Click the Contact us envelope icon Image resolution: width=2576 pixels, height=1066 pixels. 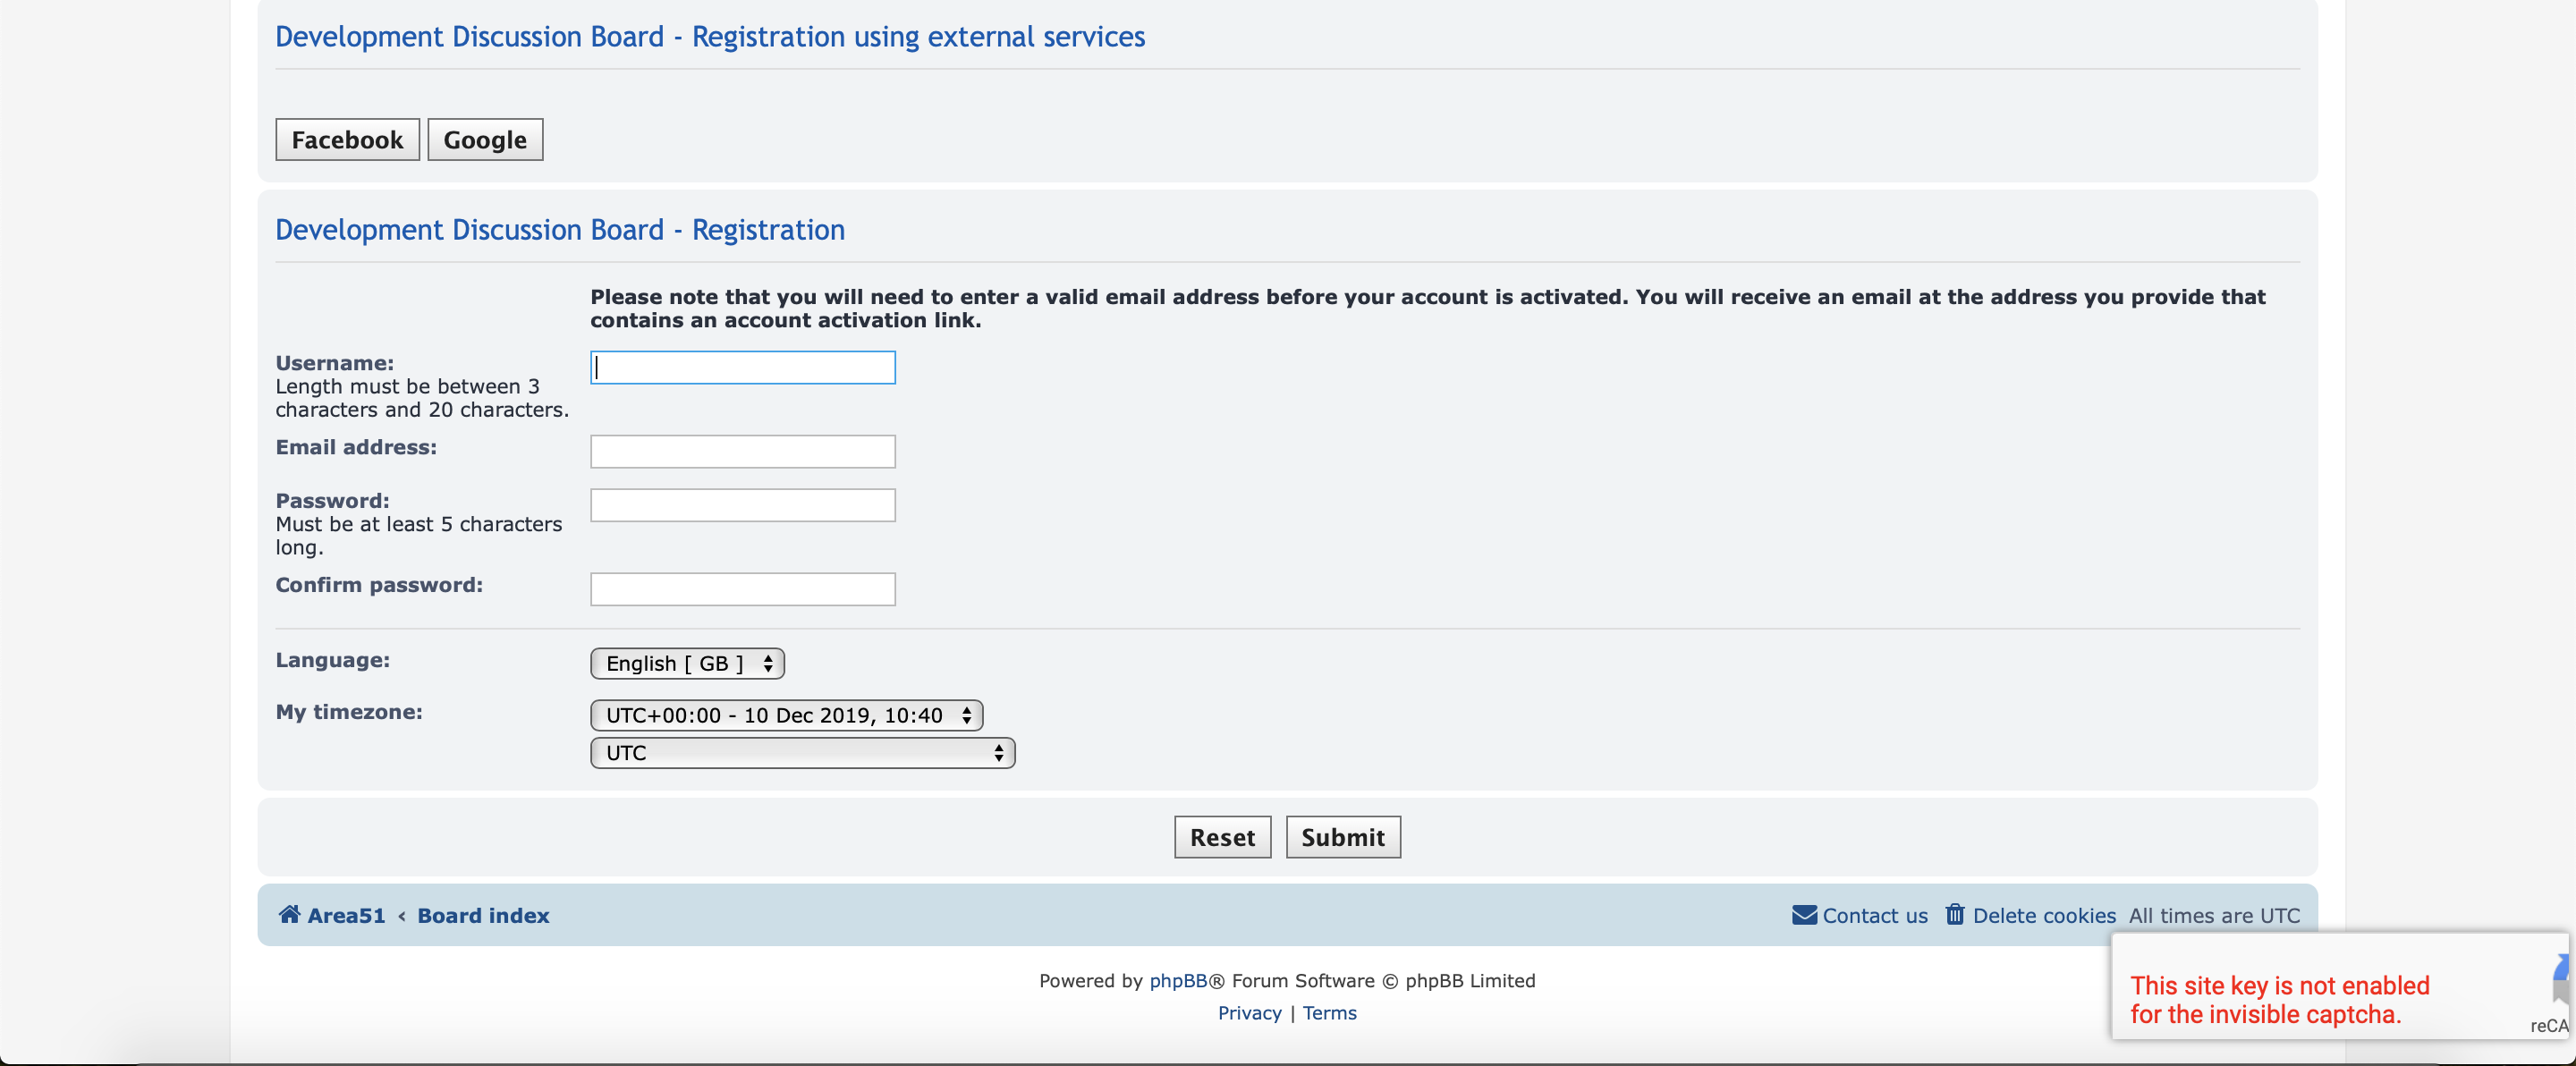(1804, 915)
